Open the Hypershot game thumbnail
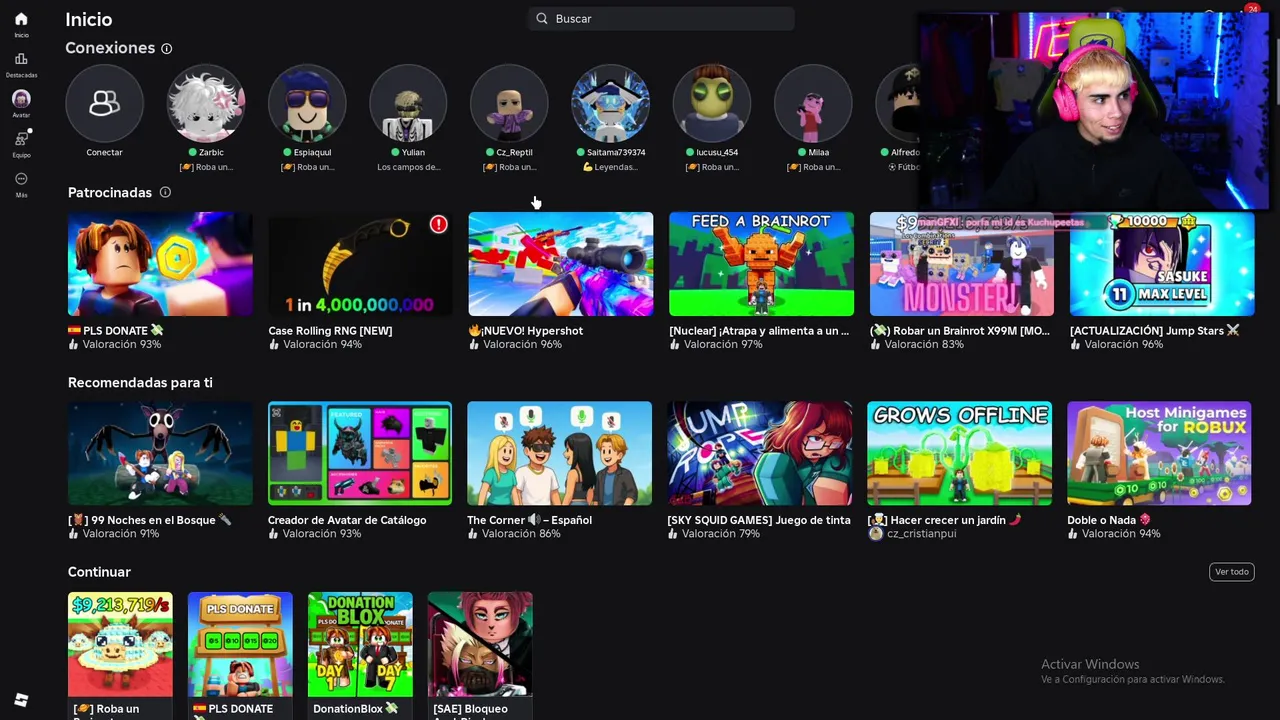Image resolution: width=1280 pixels, height=720 pixels. point(561,264)
